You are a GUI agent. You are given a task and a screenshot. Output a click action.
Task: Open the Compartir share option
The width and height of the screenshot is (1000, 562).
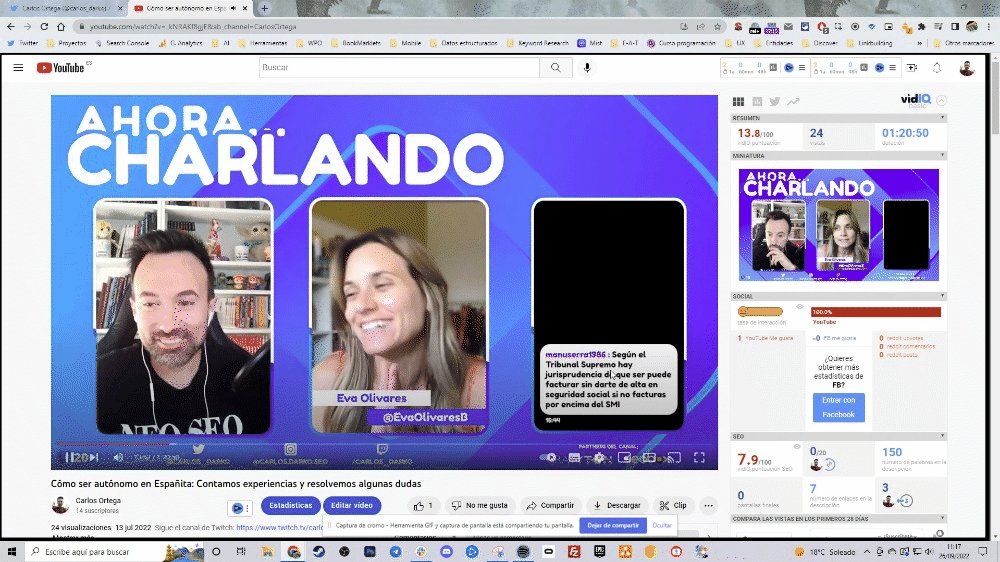pos(550,505)
